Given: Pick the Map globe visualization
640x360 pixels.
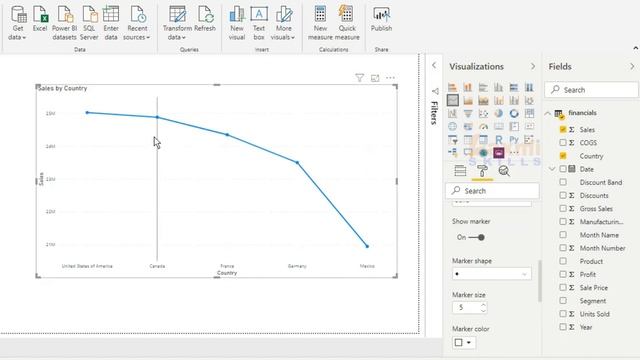Looking at the screenshot, I should tap(452, 127).
